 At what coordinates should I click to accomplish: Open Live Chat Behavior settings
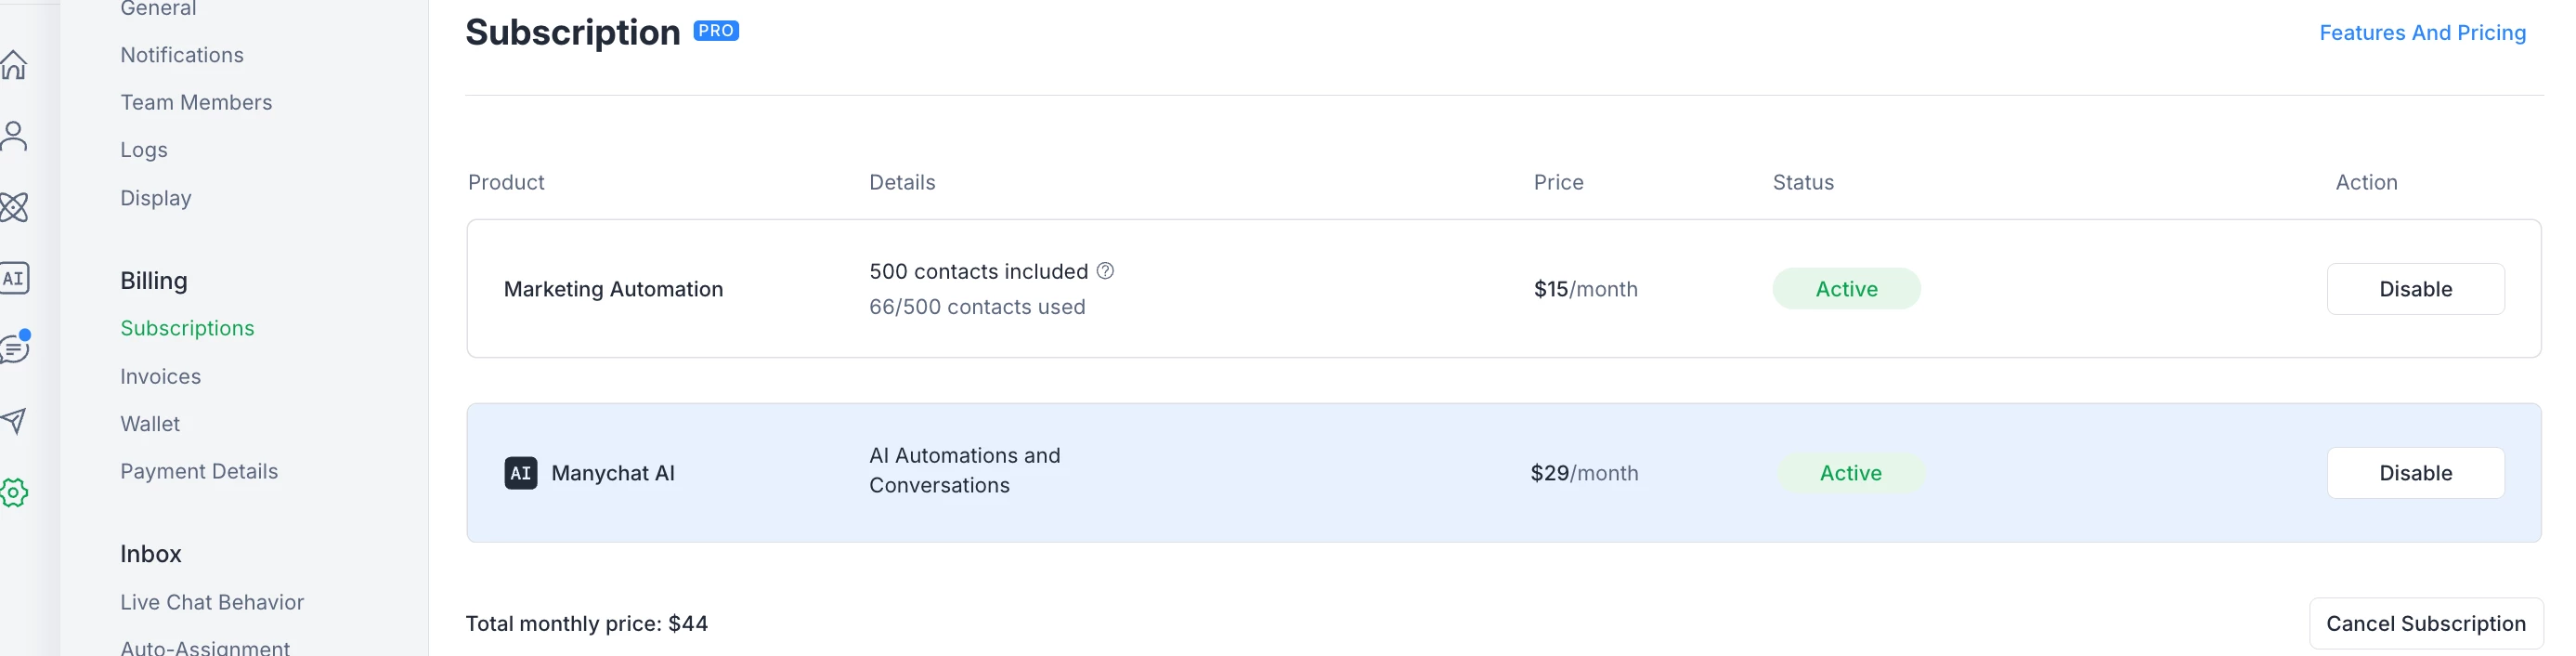(212, 602)
